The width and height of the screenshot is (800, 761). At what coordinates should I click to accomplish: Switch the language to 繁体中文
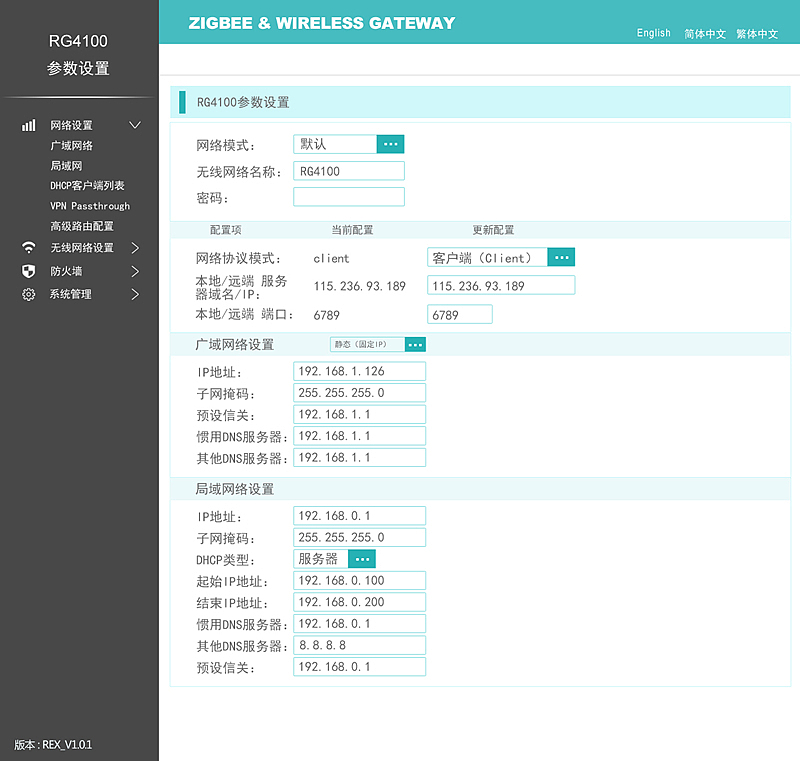(x=757, y=34)
